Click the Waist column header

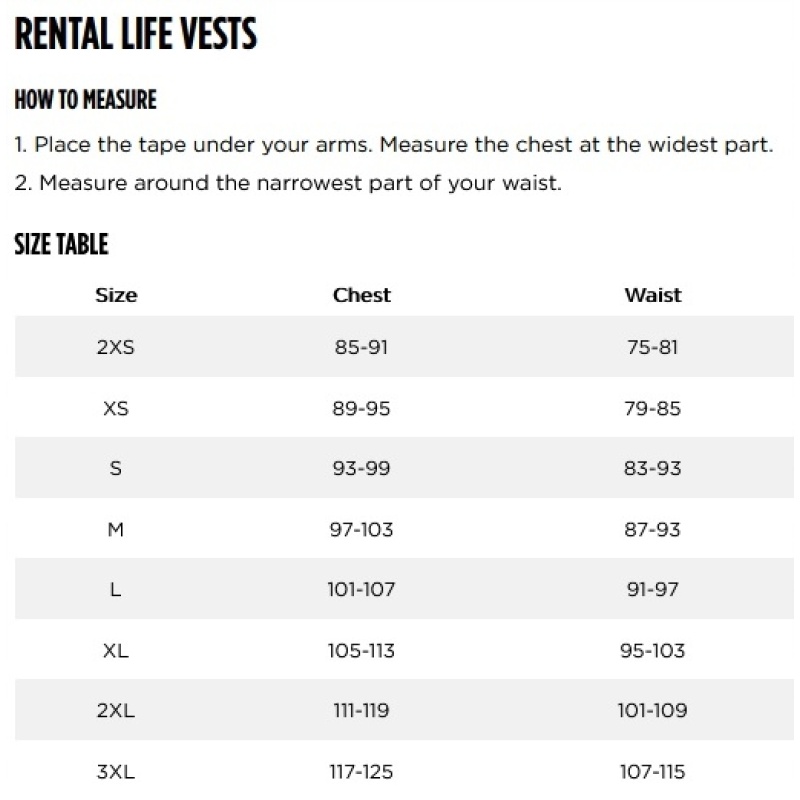click(x=653, y=295)
